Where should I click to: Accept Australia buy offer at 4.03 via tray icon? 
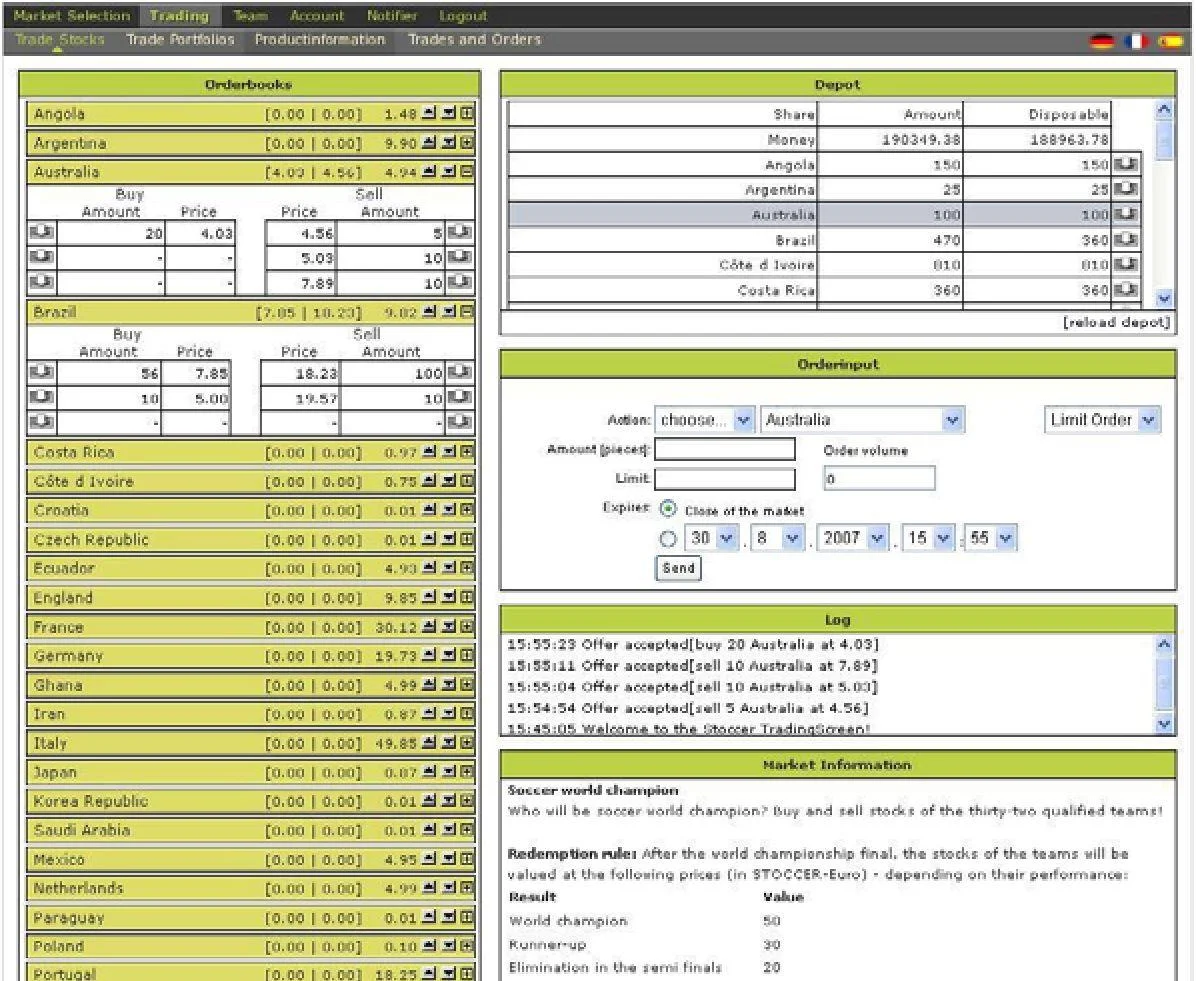(x=41, y=232)
